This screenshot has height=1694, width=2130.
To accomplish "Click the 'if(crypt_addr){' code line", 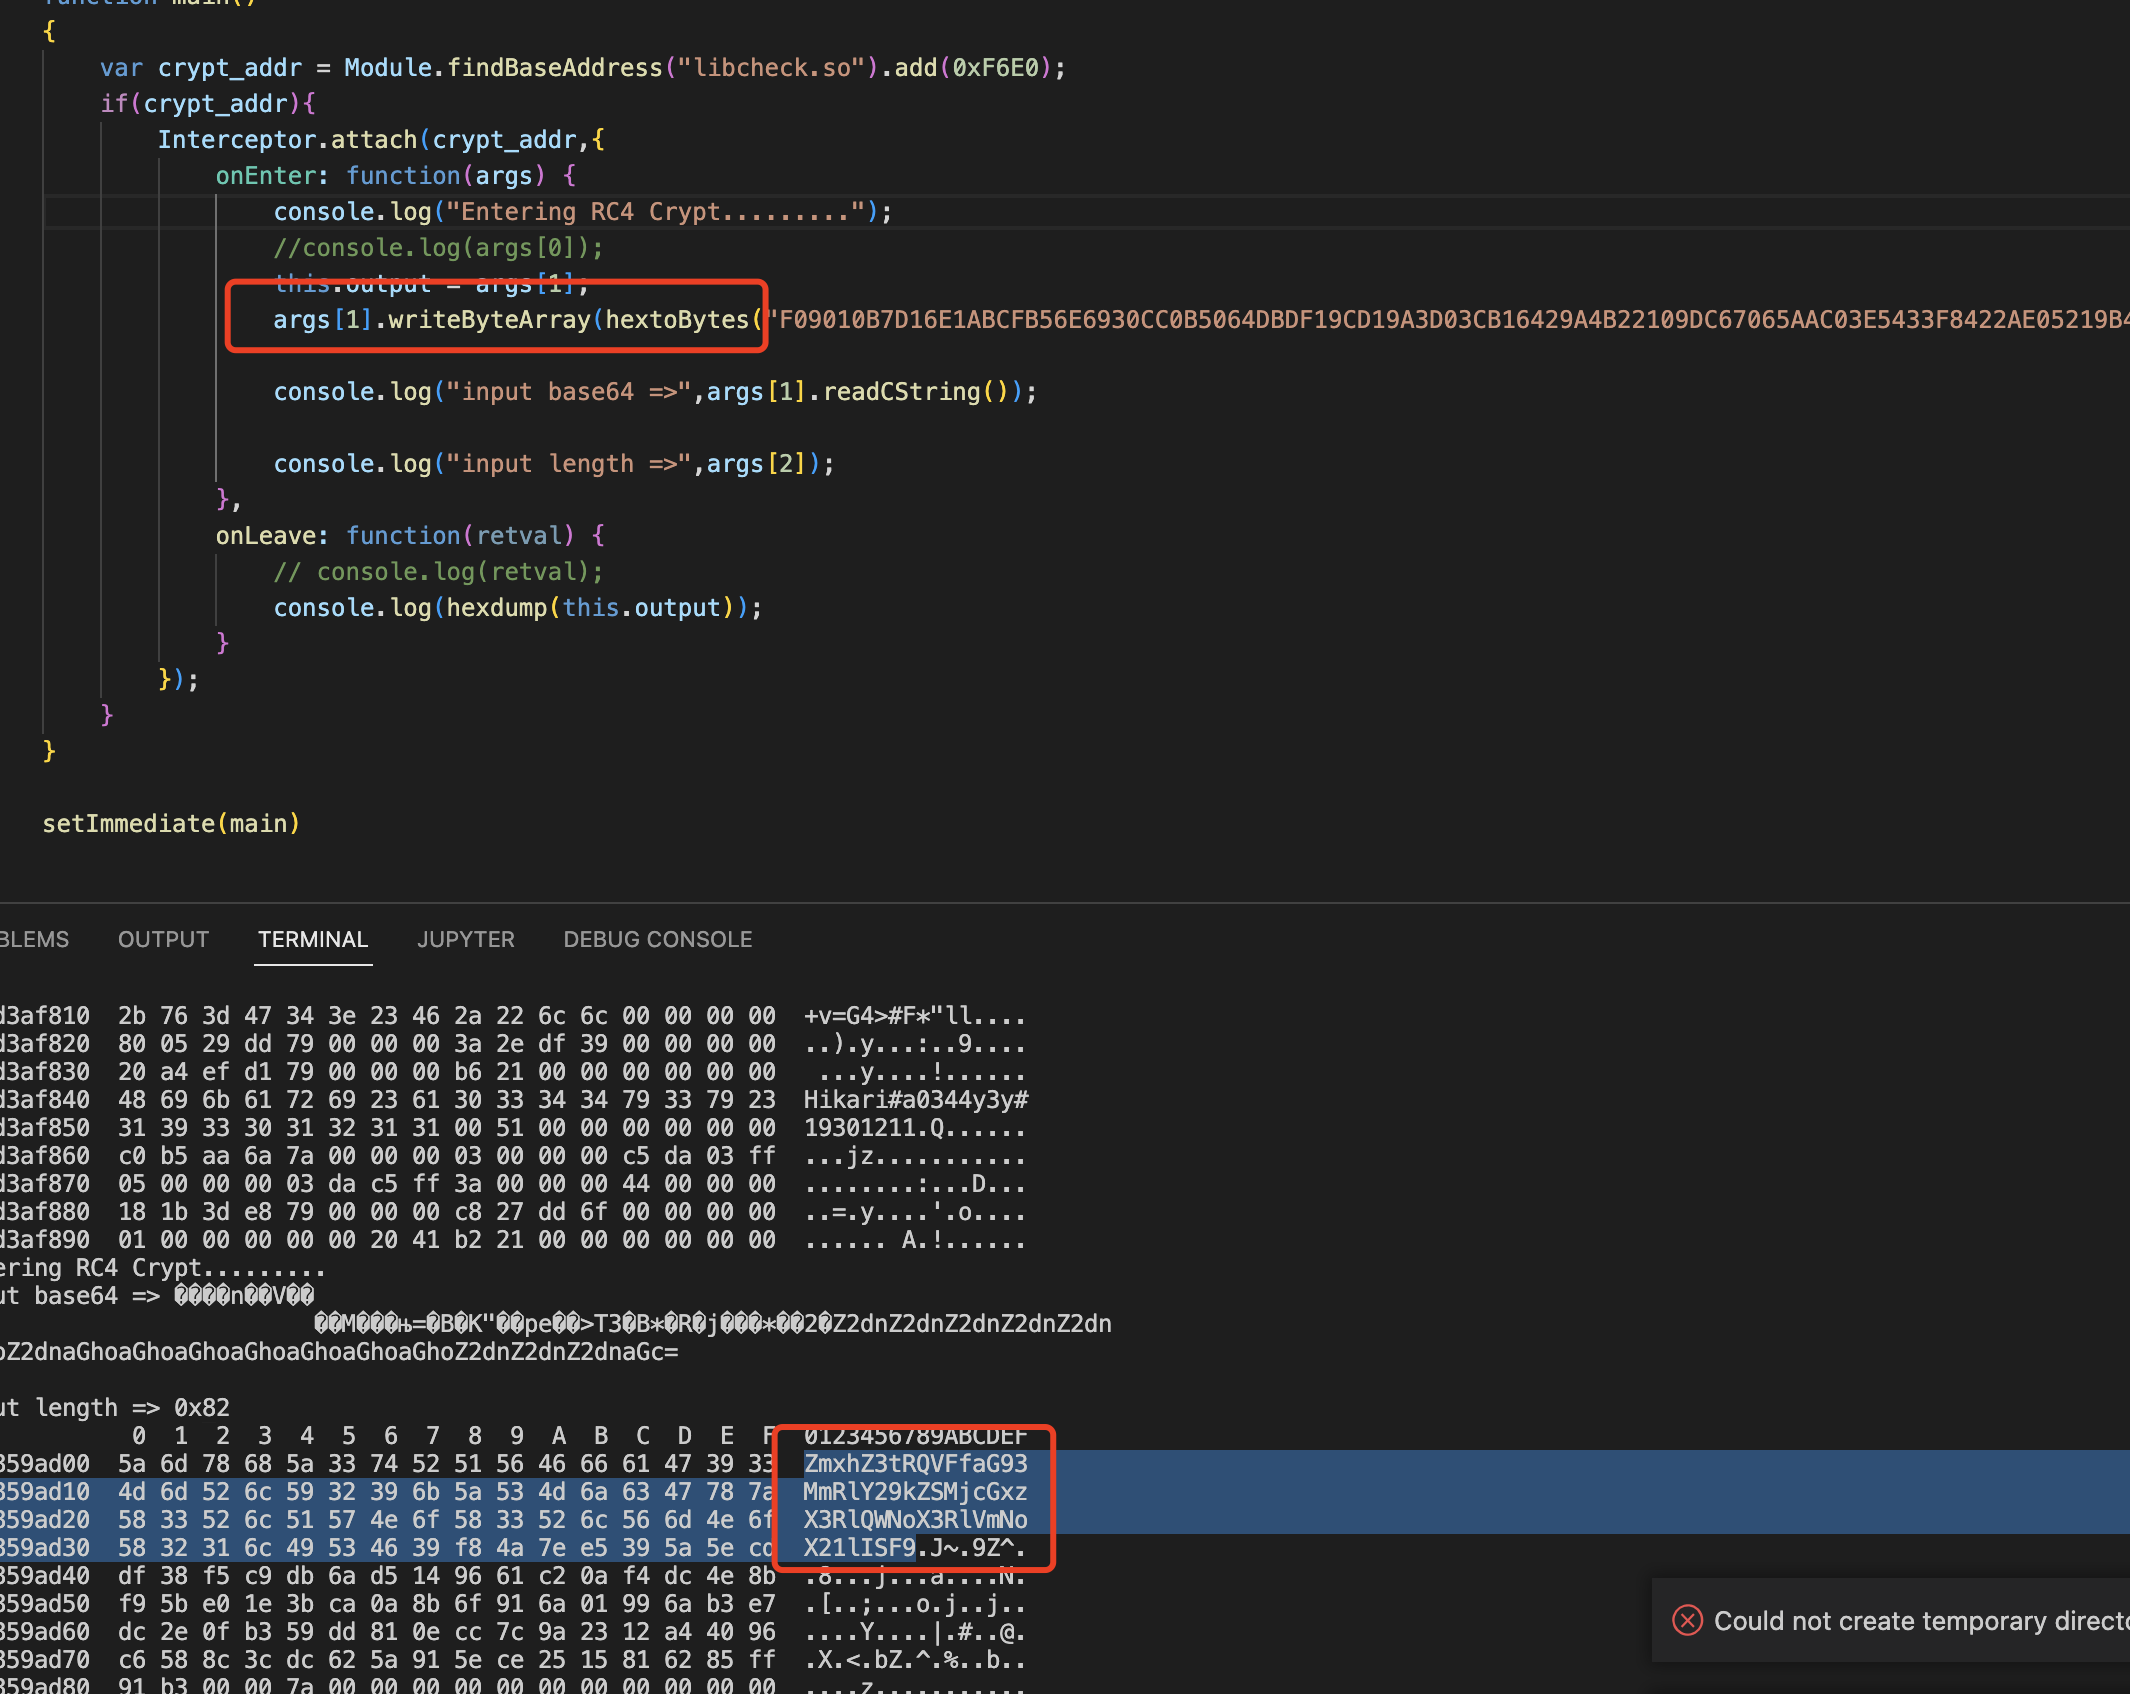I will (208, 103).
